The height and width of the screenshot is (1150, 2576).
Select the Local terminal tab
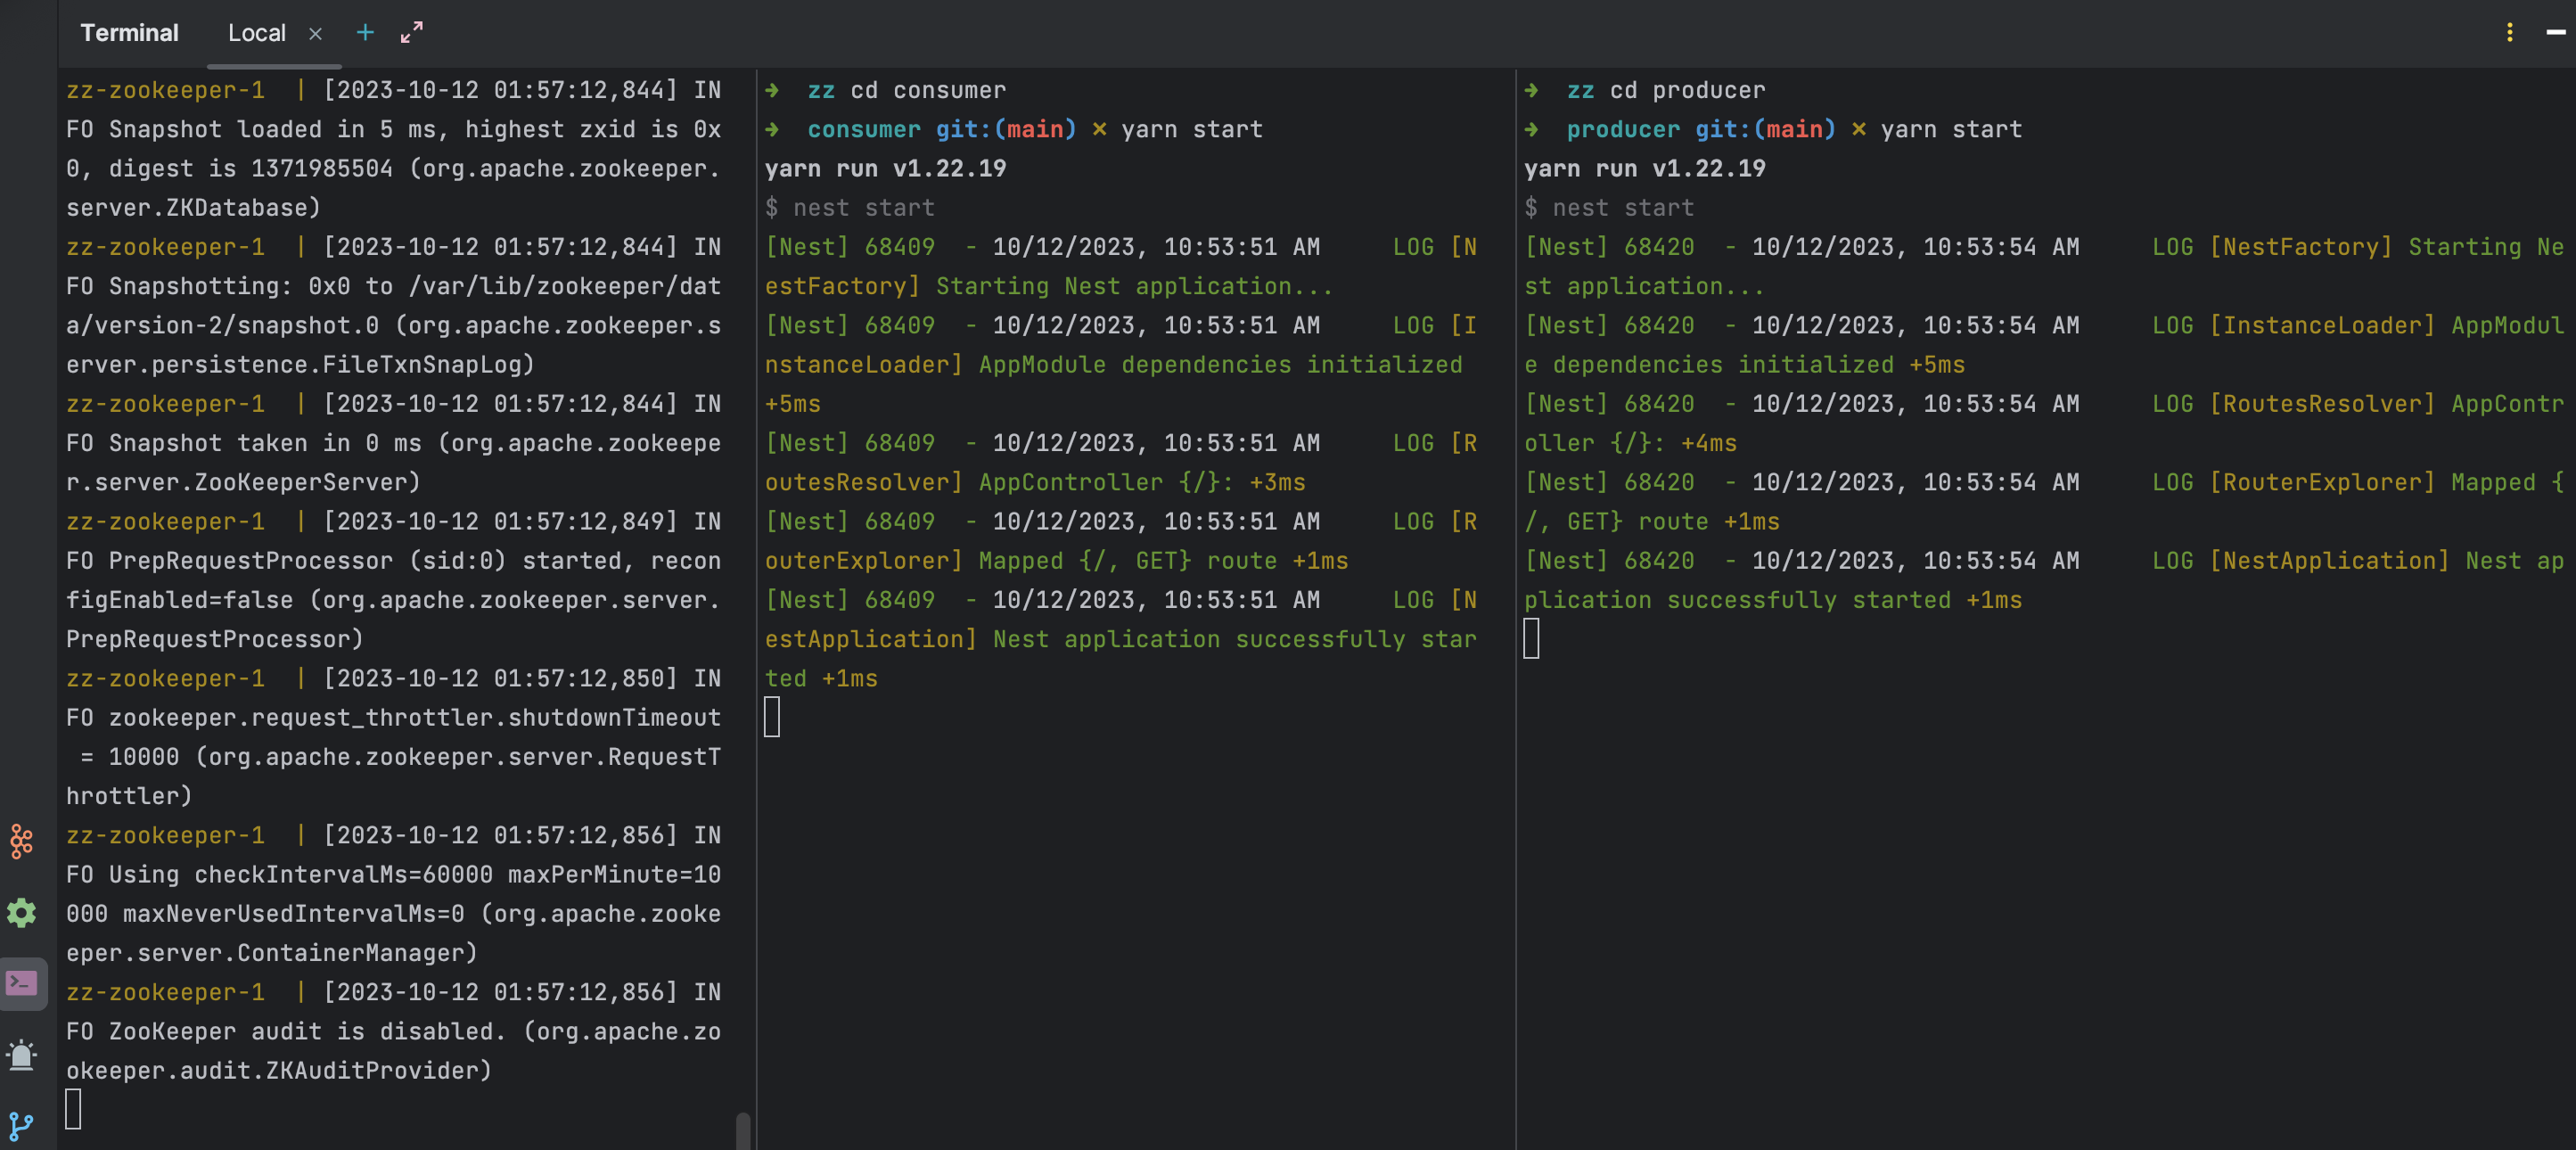(256, 33)
